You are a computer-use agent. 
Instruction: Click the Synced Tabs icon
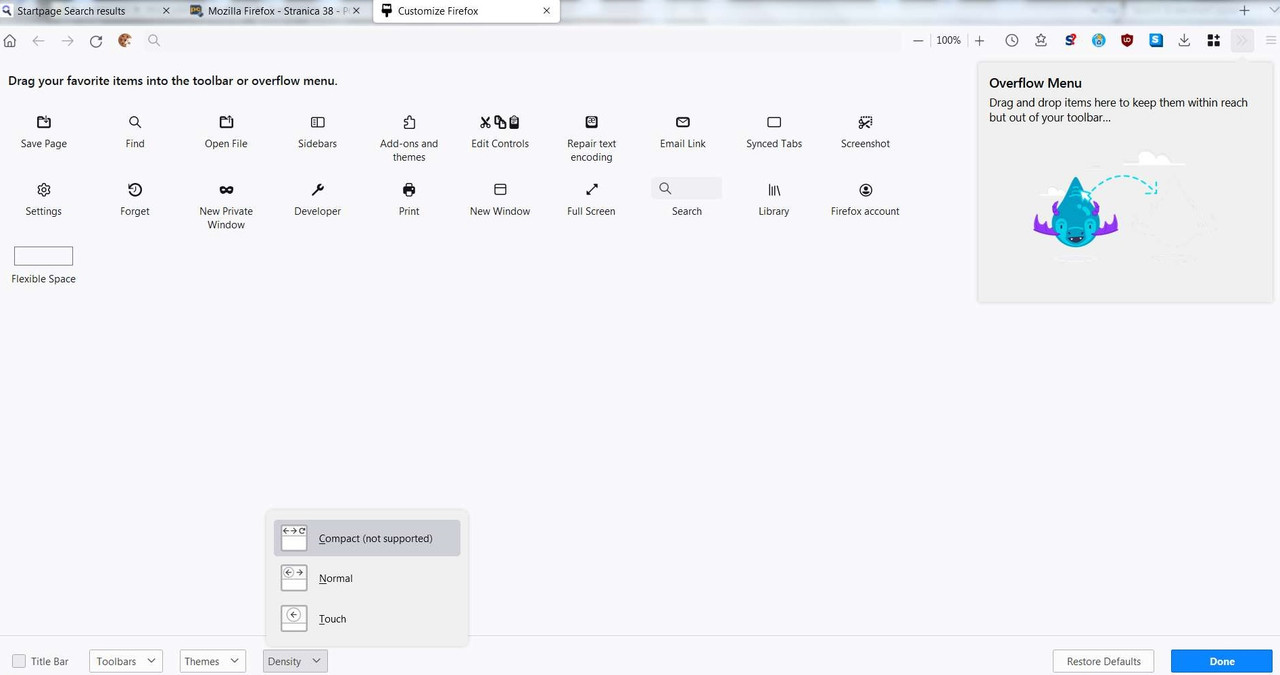774,122
